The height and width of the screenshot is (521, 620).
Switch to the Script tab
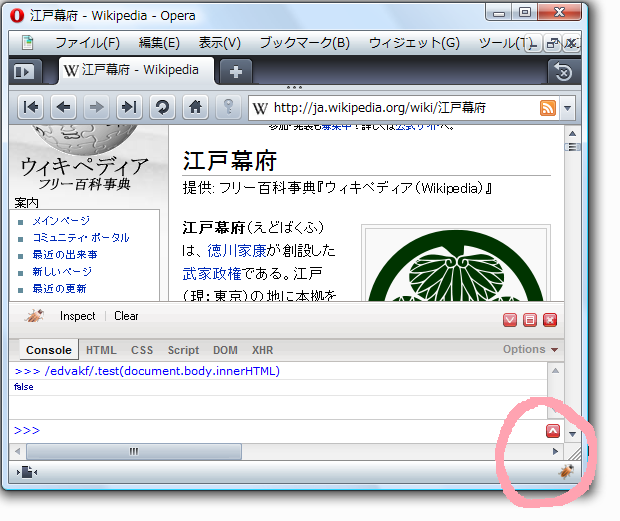[183, 350]
